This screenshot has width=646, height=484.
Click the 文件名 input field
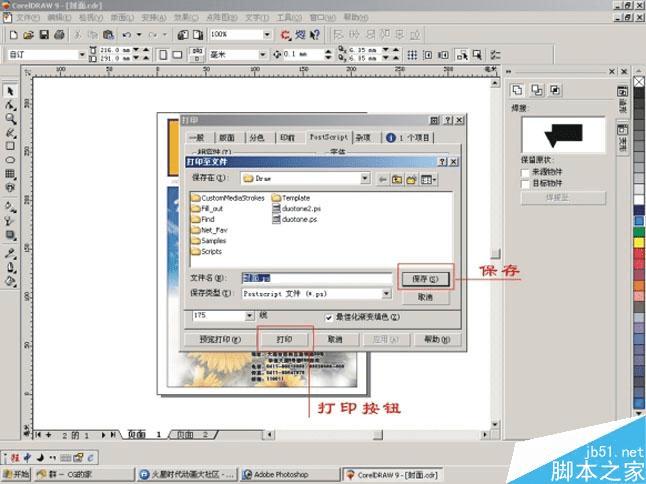pos(316,278)
